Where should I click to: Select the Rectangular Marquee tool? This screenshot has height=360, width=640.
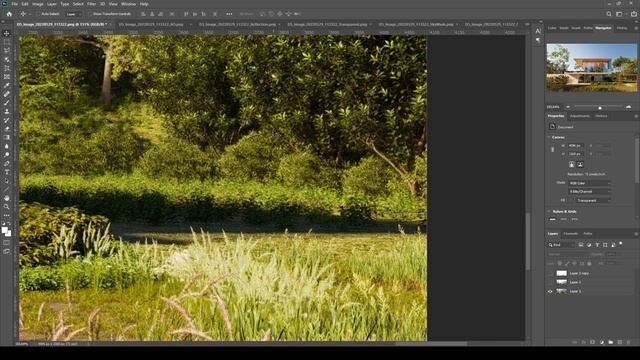click(7, 42)
